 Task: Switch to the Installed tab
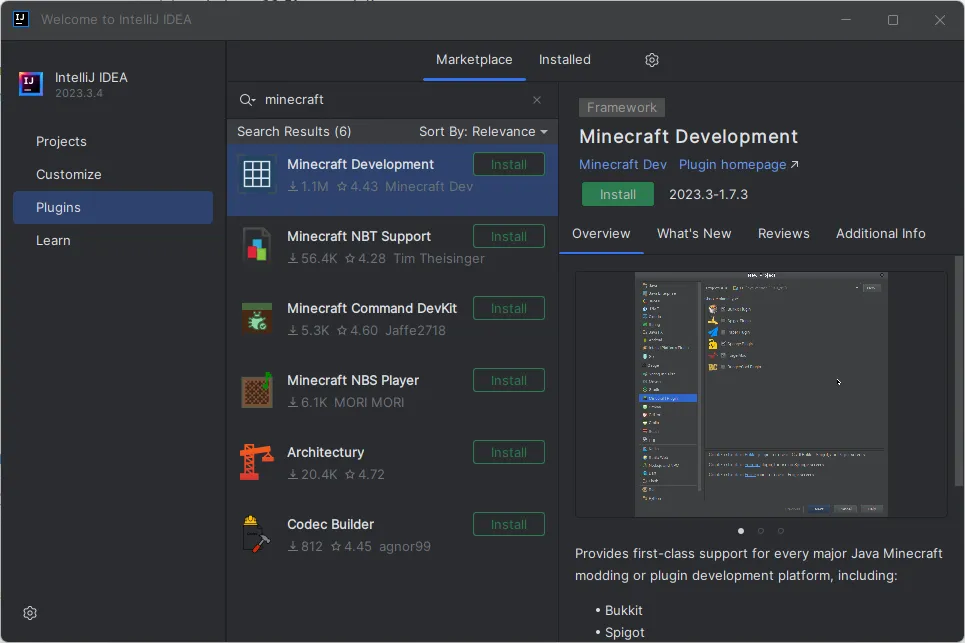coord(564,60)
